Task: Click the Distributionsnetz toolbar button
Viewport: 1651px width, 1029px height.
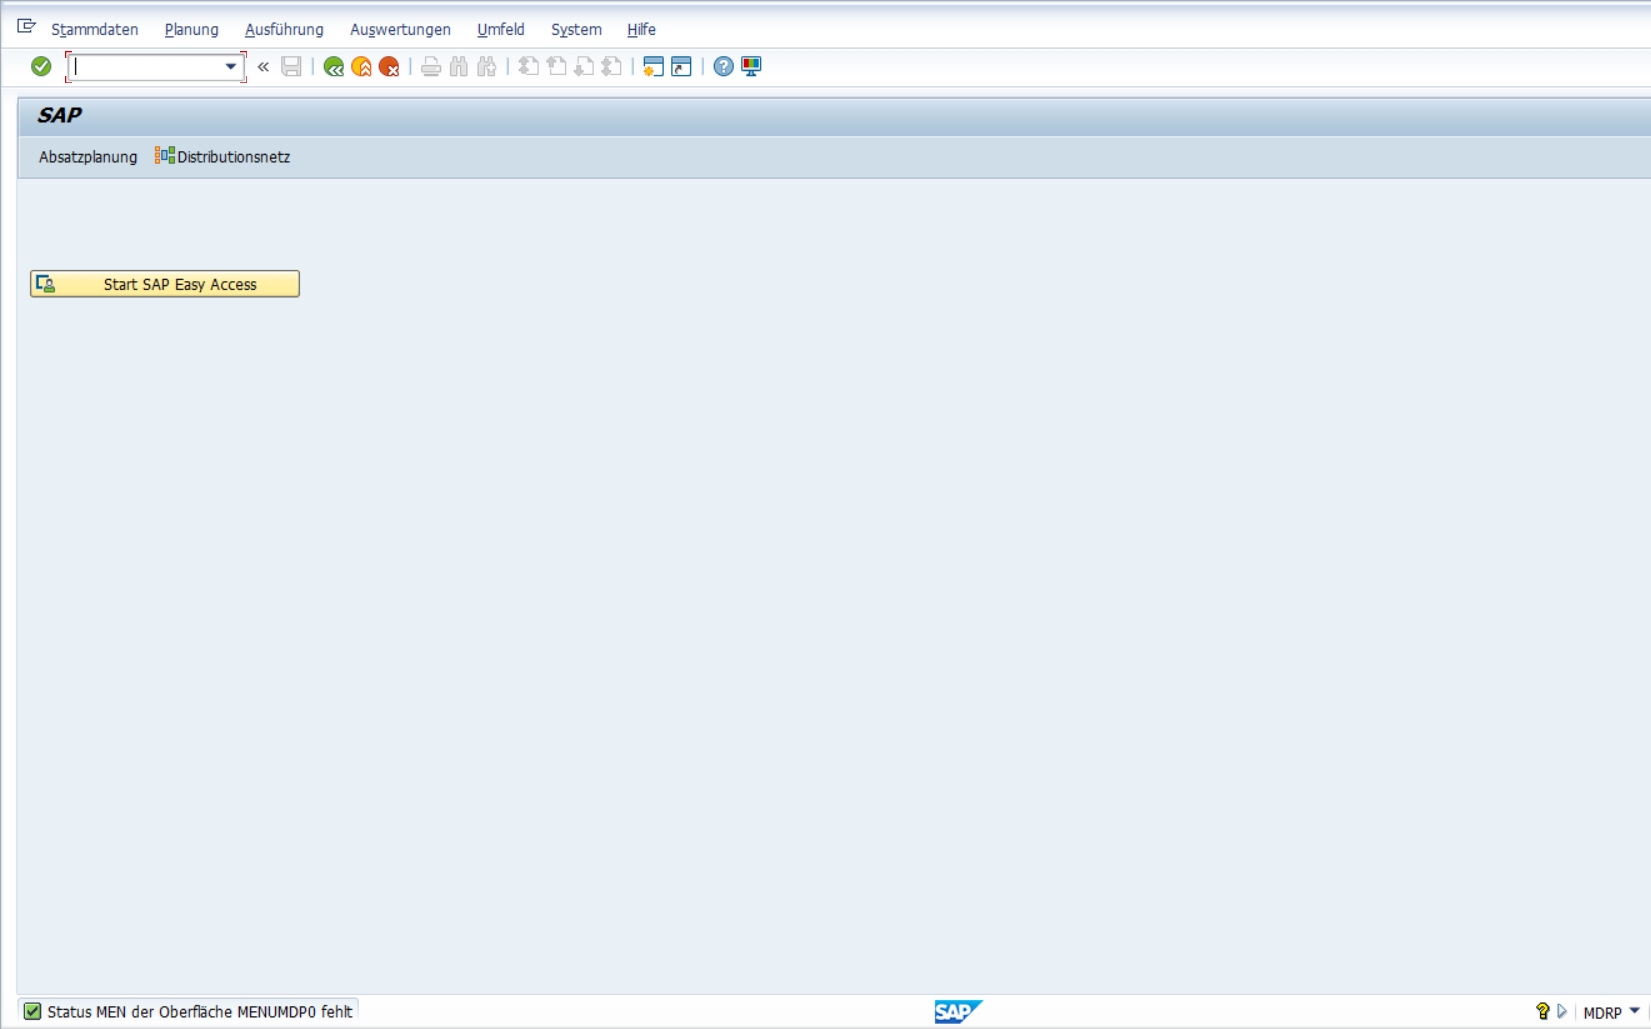Action: tap(223, 156)
